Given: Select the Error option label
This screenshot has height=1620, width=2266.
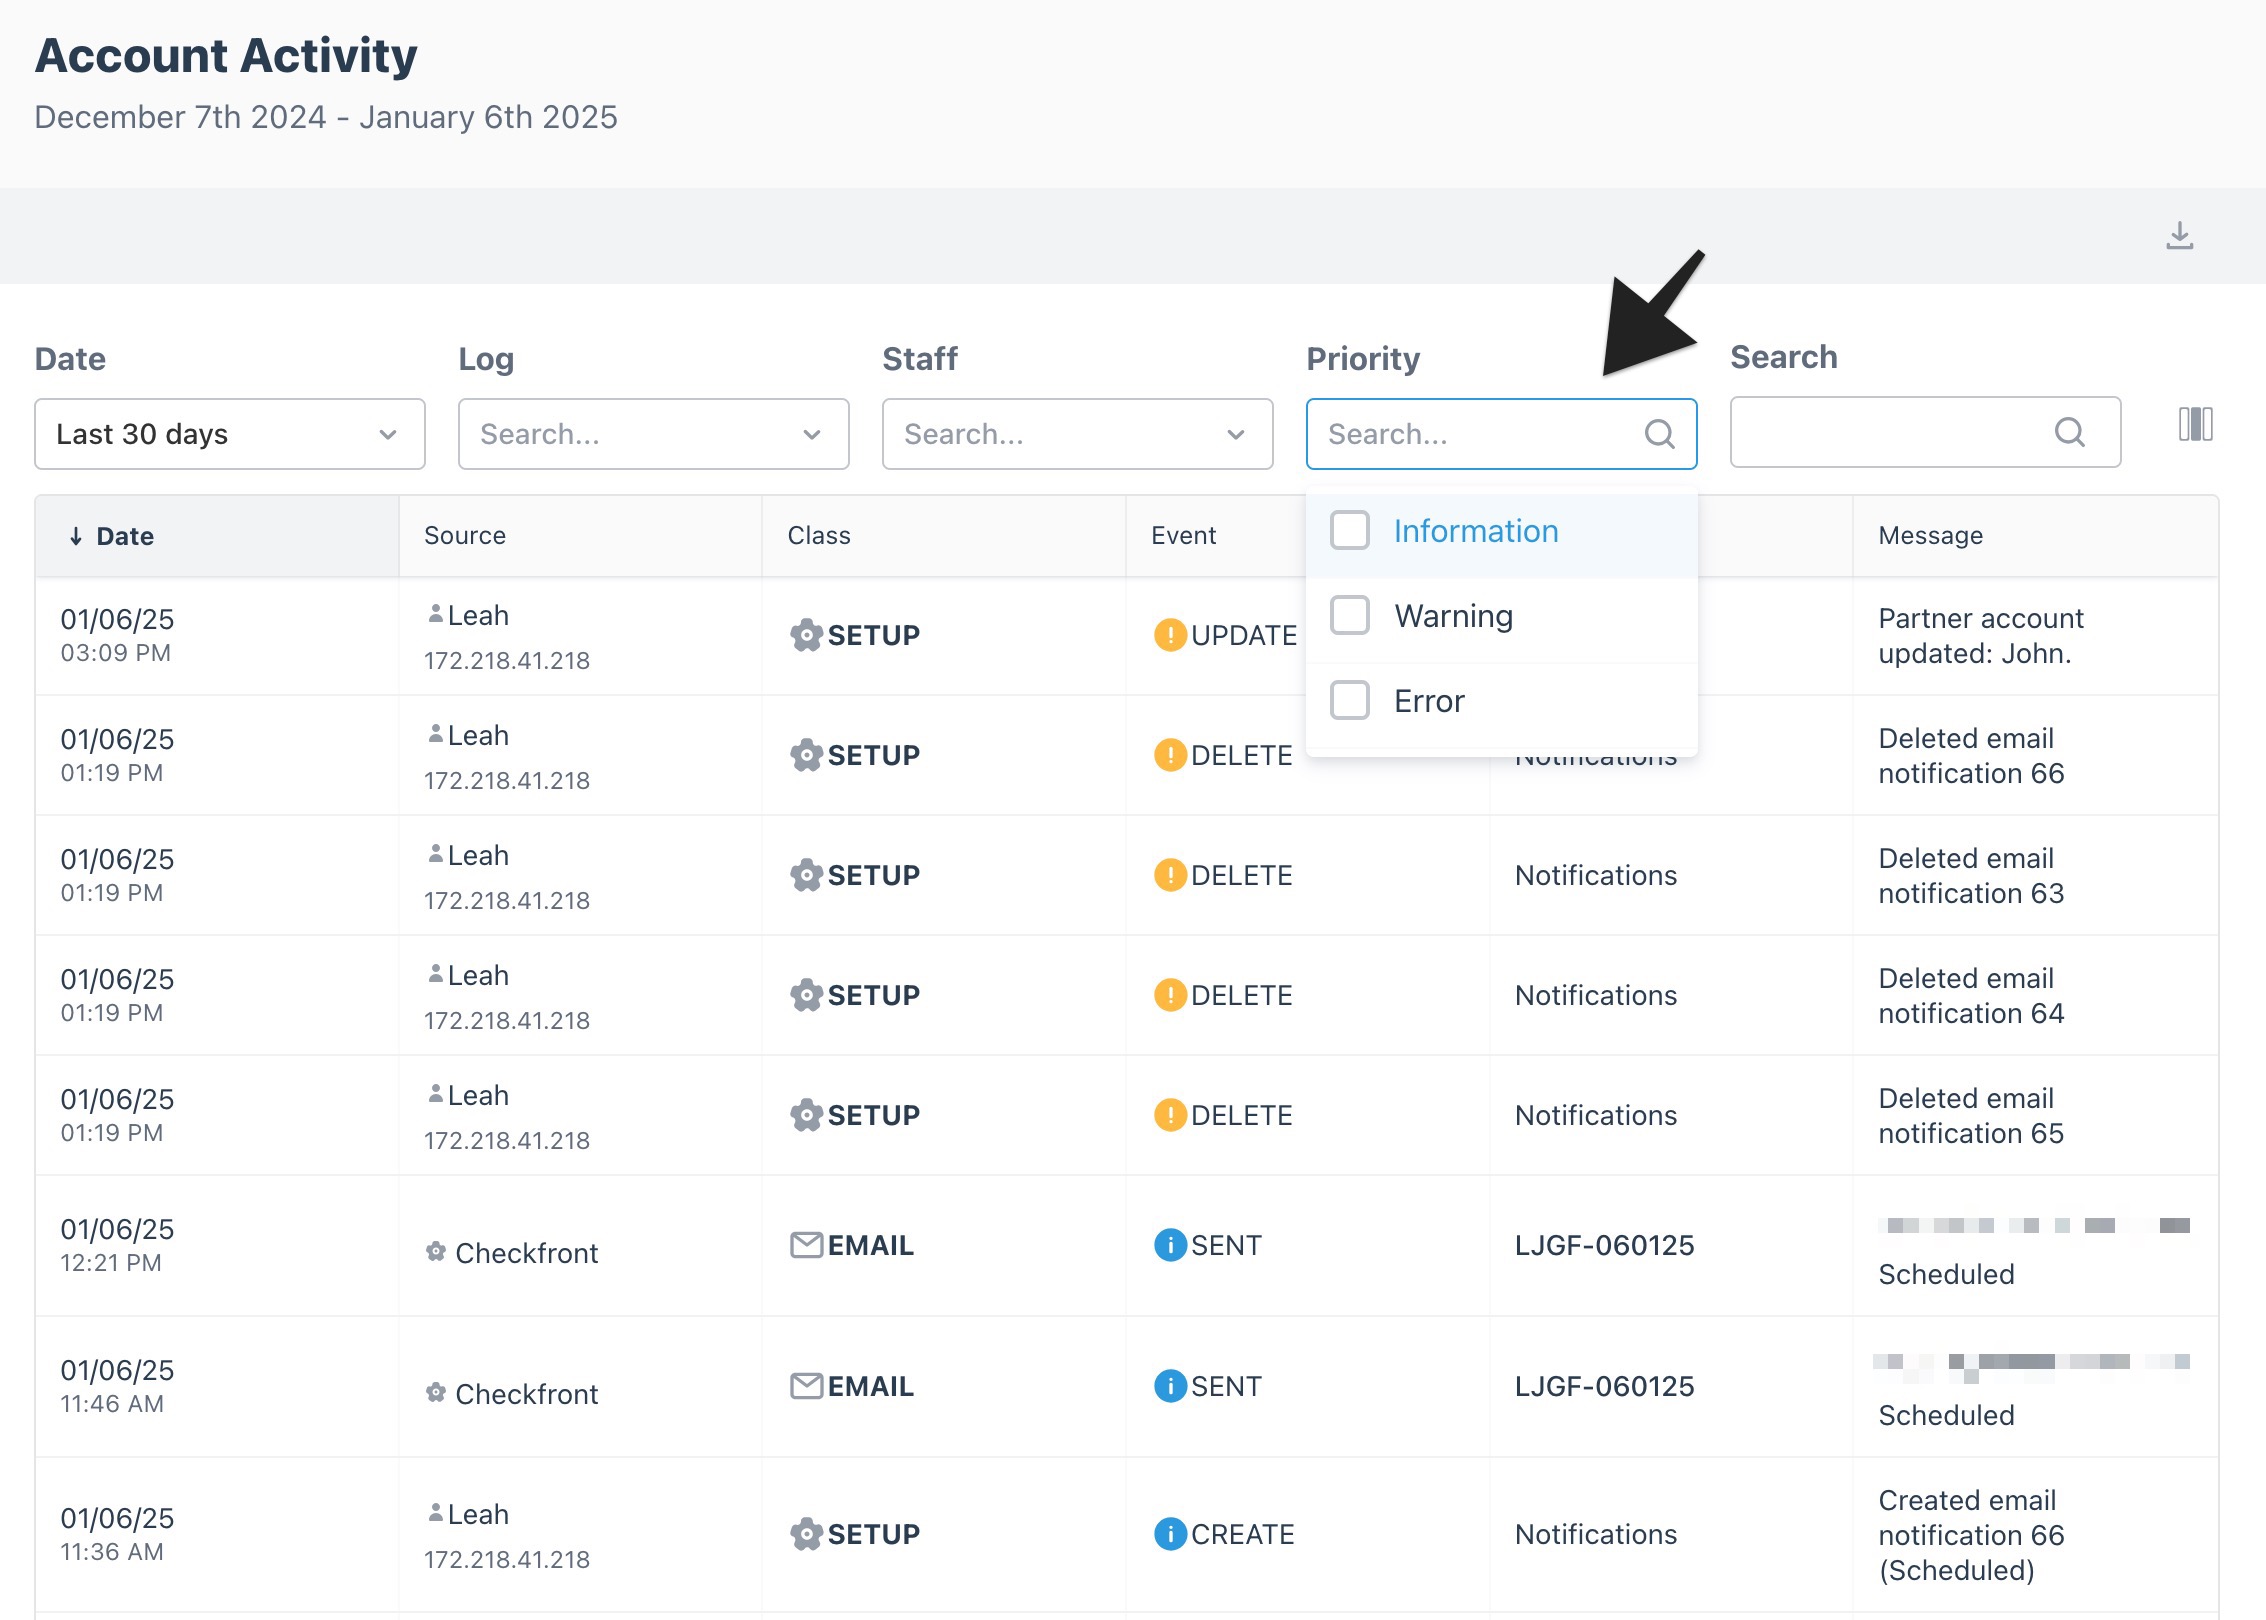Looking at the screenshot, I should tap(1429, 701).
